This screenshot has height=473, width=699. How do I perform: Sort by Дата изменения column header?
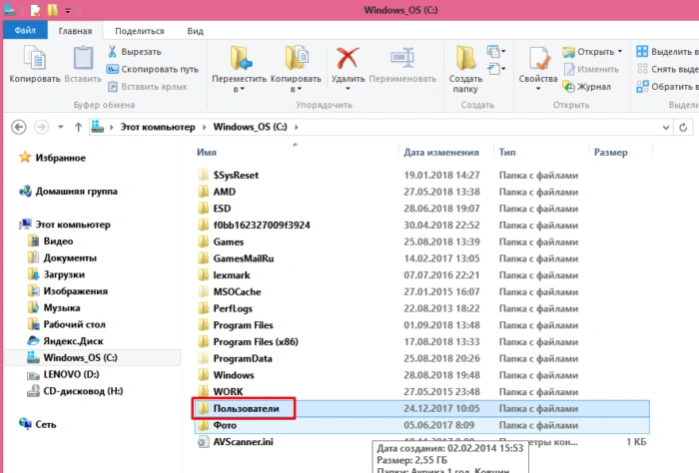pyautogui.click(x=441, y=152)
